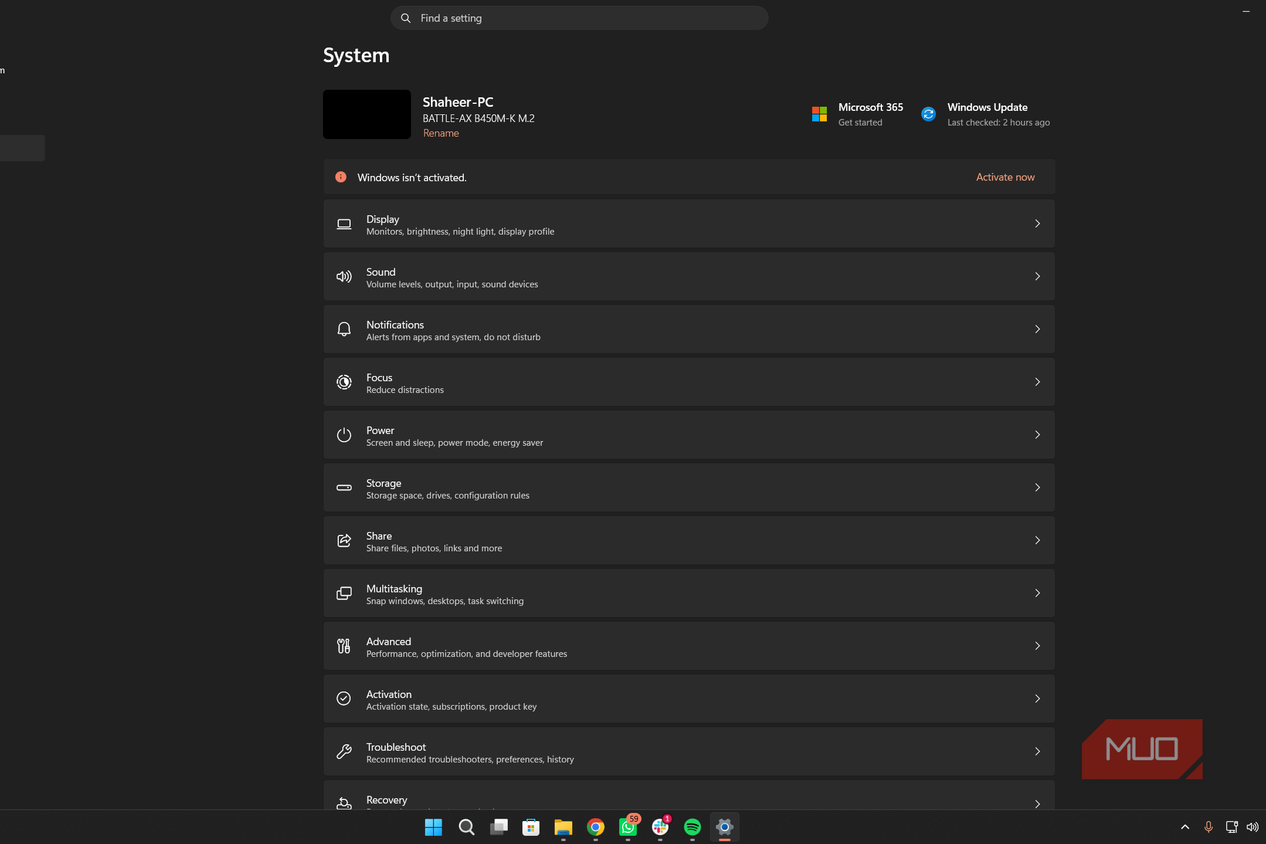Image resolution: width=1266 pixels, height=844 pixels.
Task: Click the Storage drive icon
Action: pyautogui.click(x=344, y=488)
